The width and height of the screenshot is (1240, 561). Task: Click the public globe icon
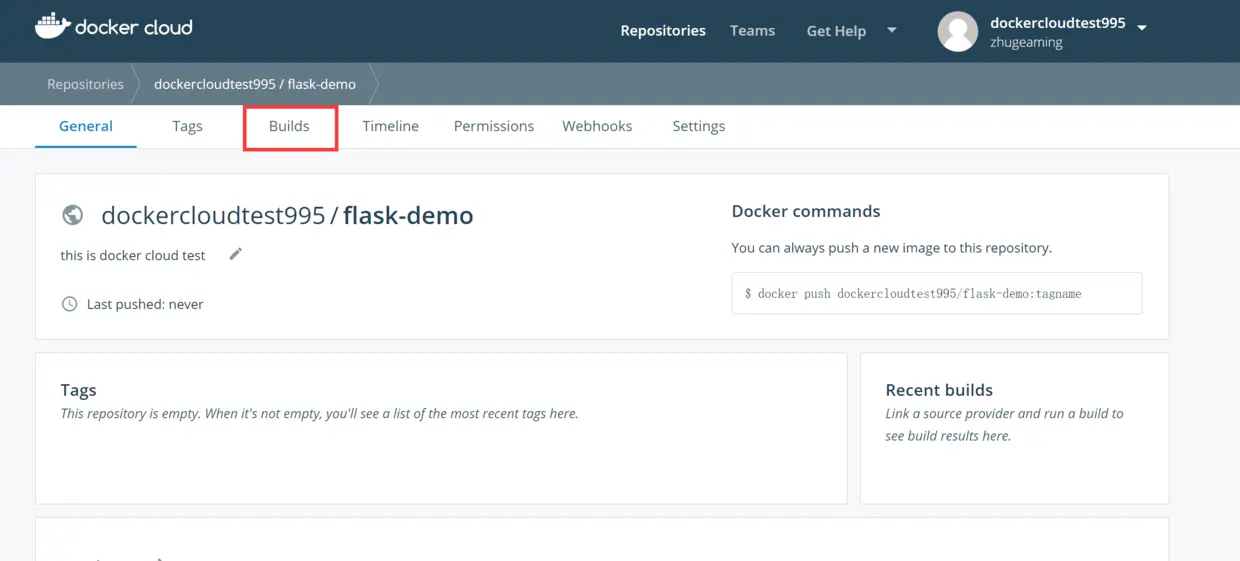tap(72, 215)
